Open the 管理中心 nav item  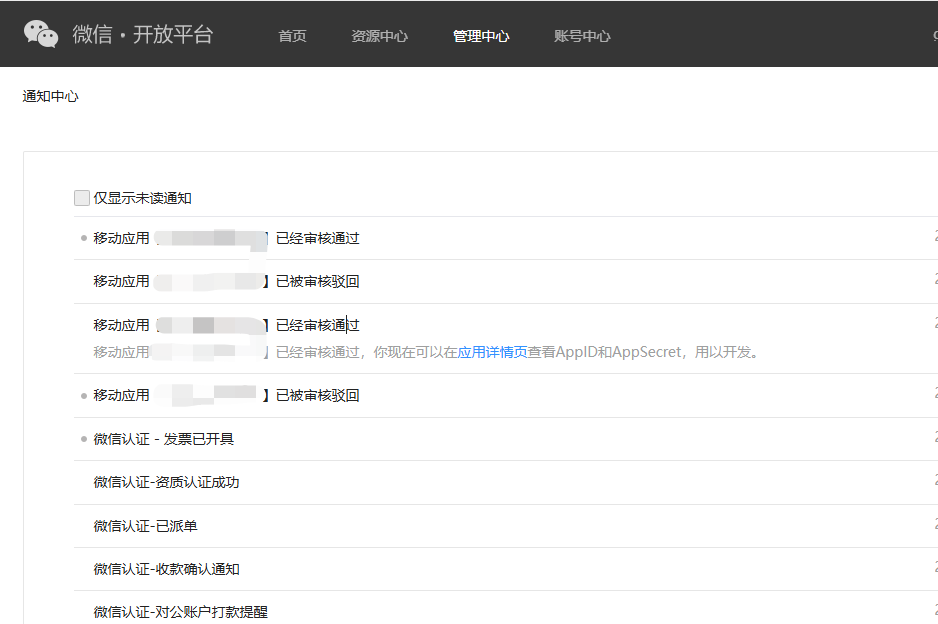click(481, 36)
